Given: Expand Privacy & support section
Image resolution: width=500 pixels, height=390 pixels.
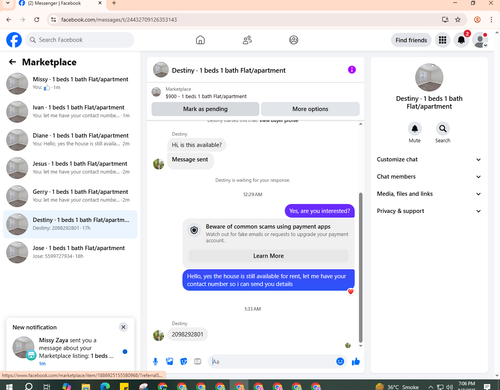Looking at the screenshot, I should pyautogui.click(x=429, y=211).
